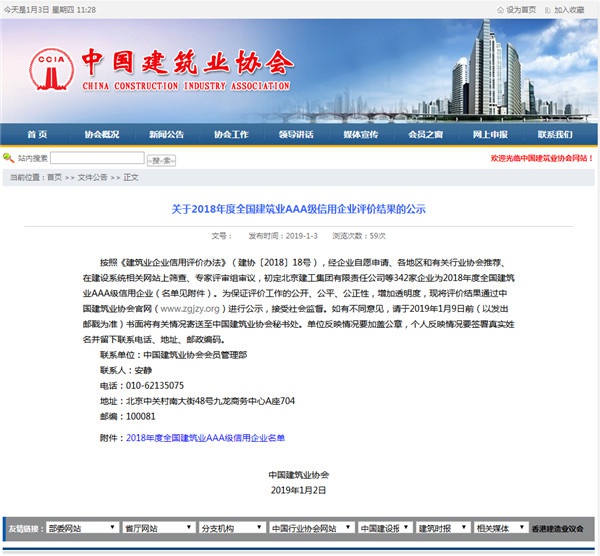Open the www.zgjzy.org link
The height and width of the screenshot is (556, 600).
click(x=190, y=308)
